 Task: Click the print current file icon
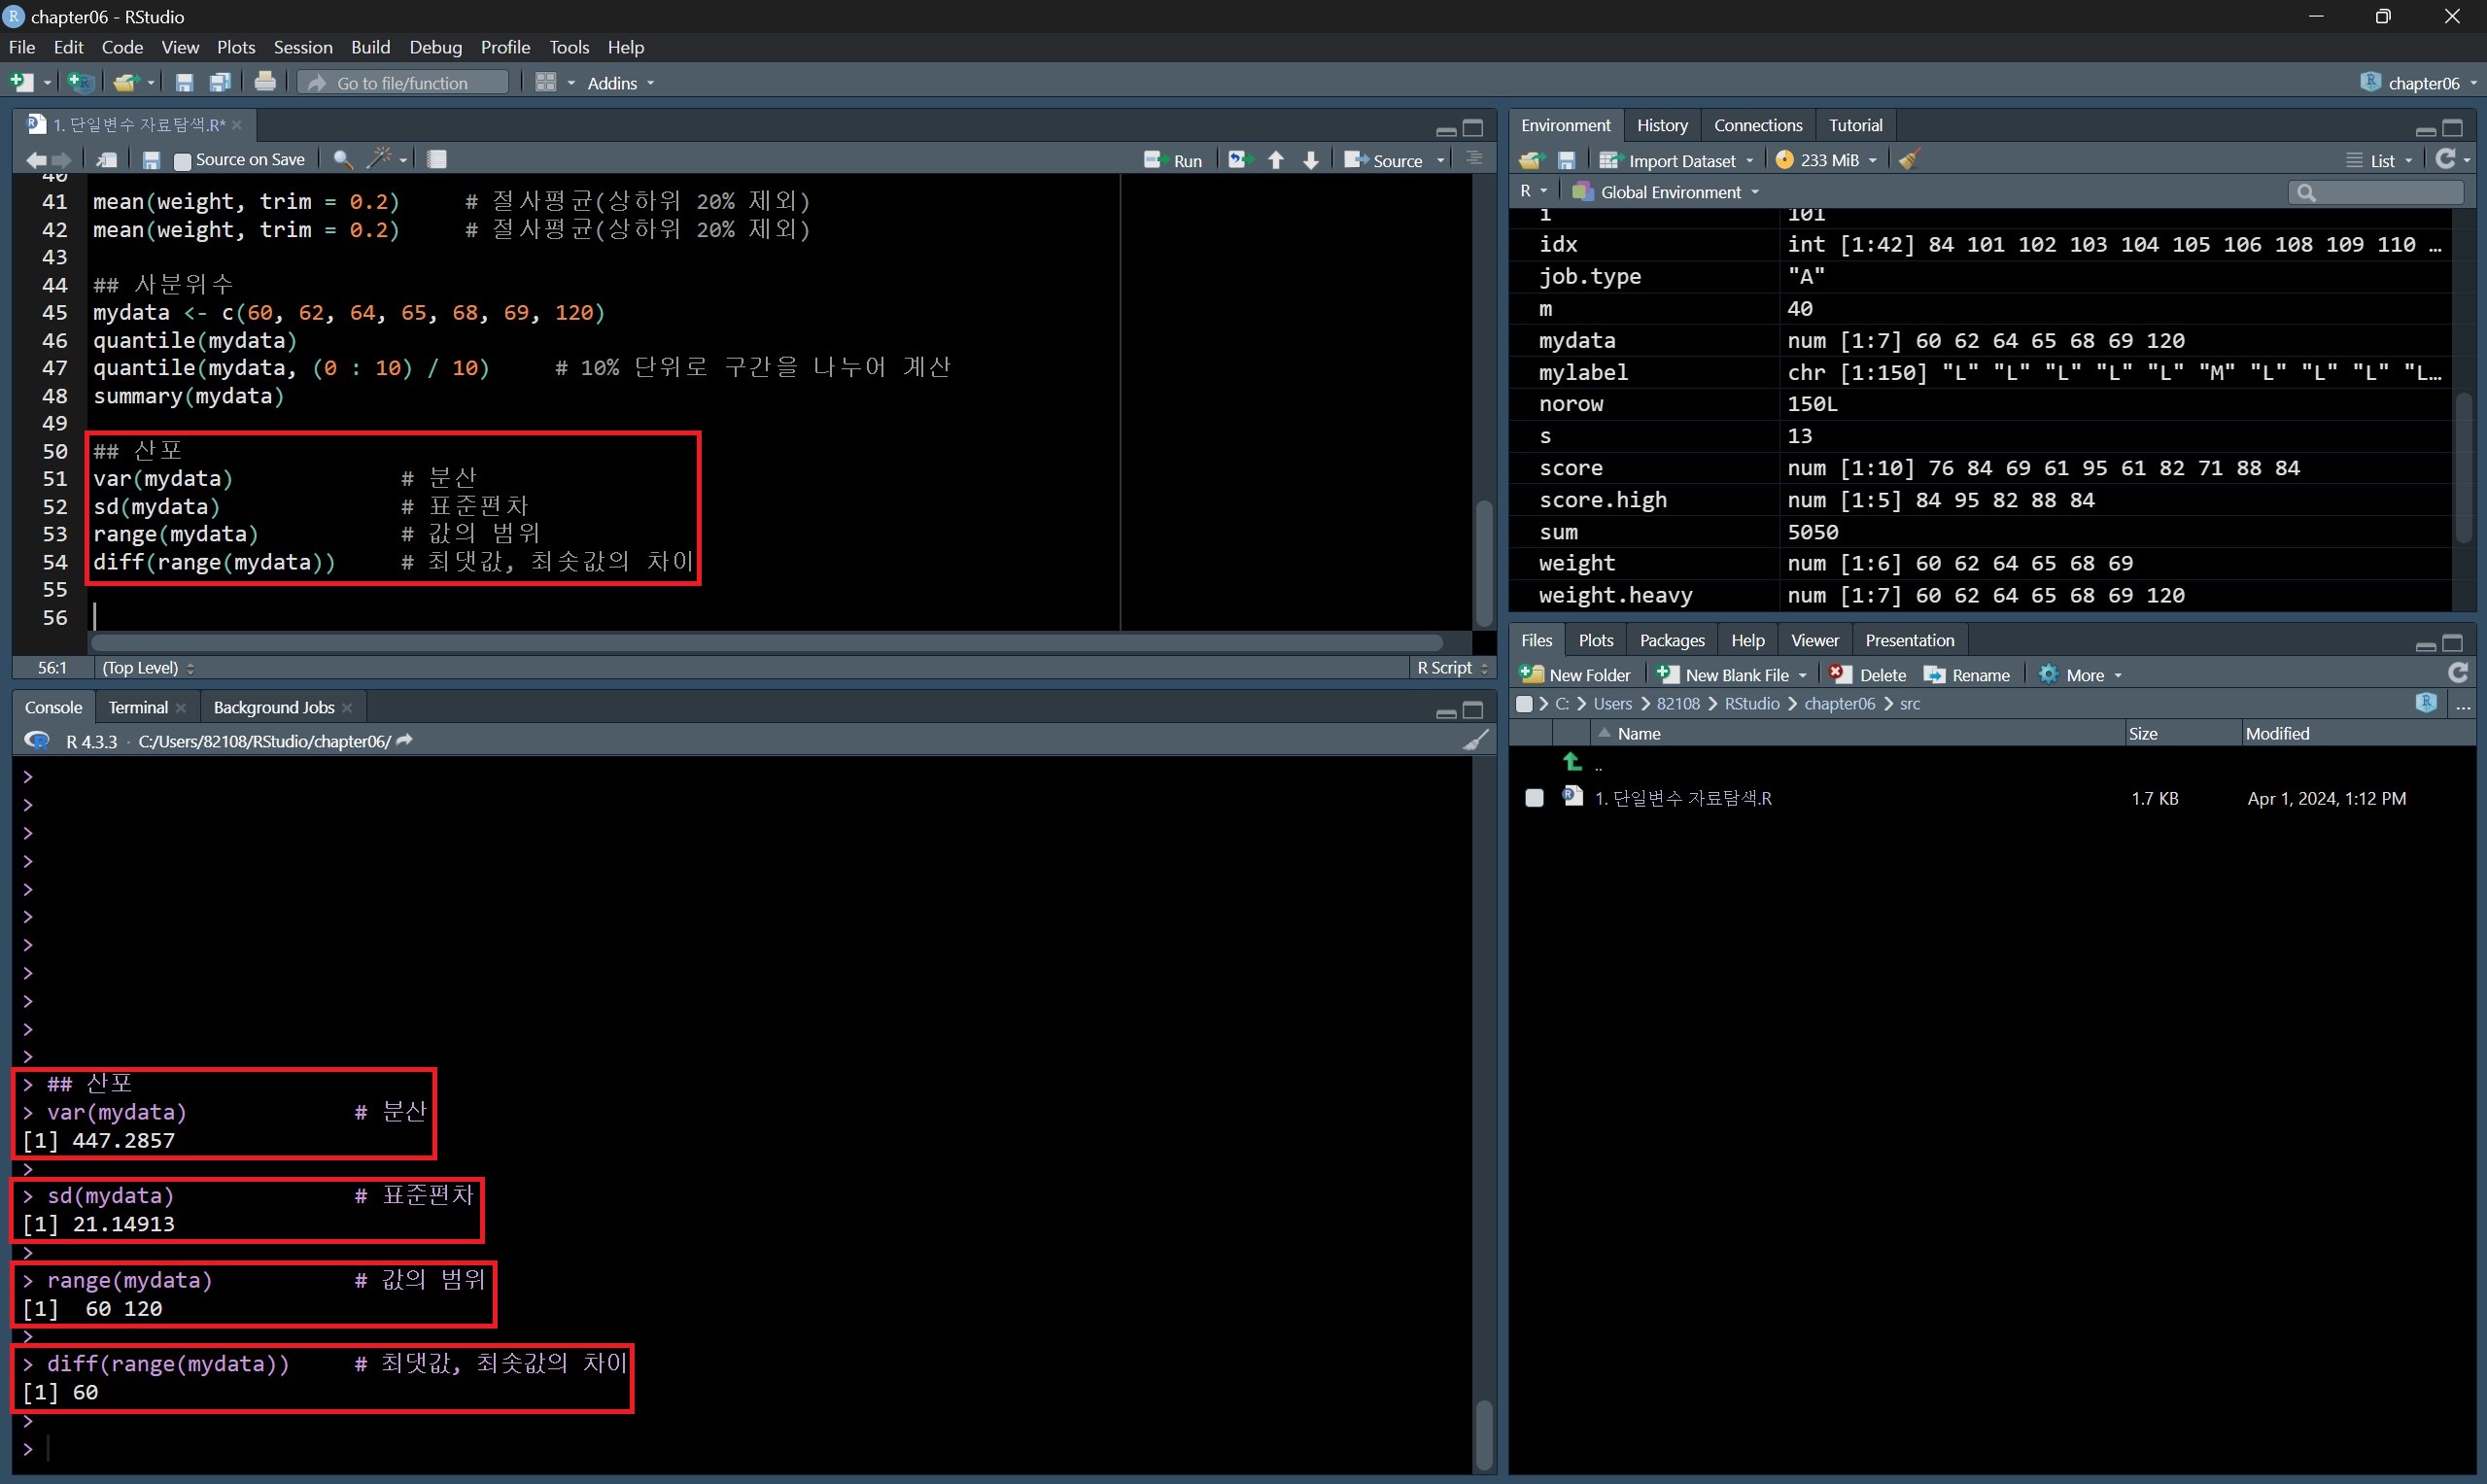pyautogui.click(x=265, y=83)
